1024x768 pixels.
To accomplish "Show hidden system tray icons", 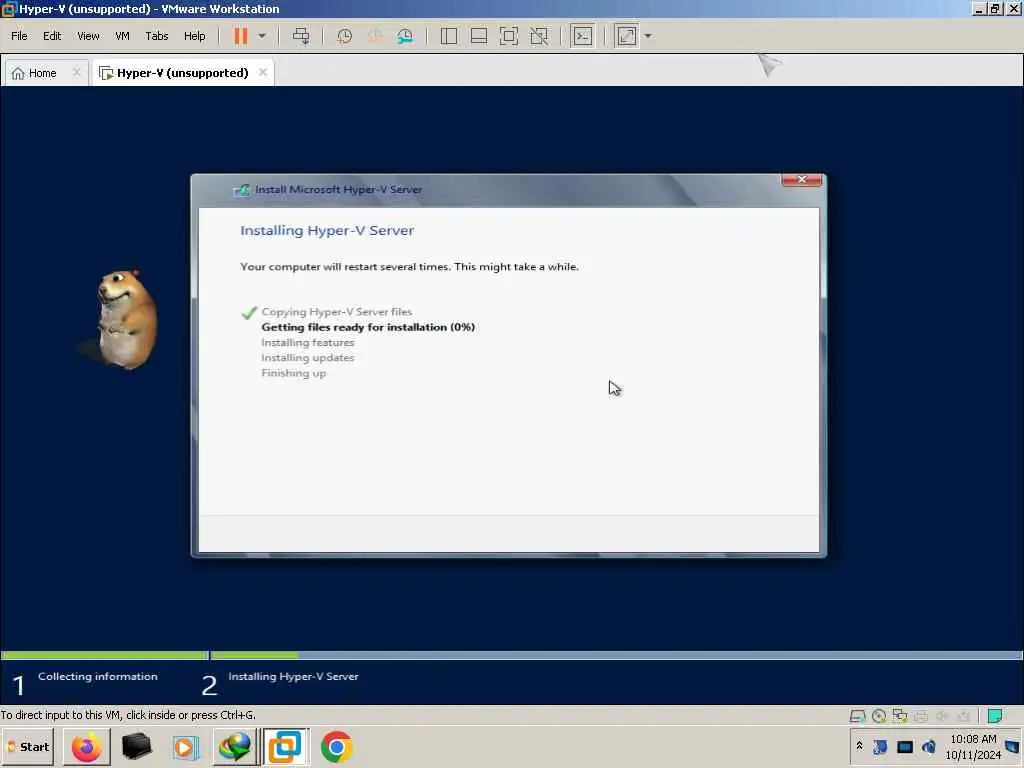I will (859, 745).
